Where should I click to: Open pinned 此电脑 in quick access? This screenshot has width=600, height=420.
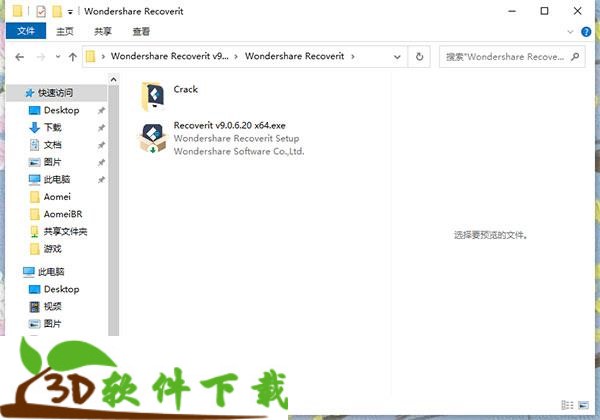pyautogui.click(x=57, y=179)
